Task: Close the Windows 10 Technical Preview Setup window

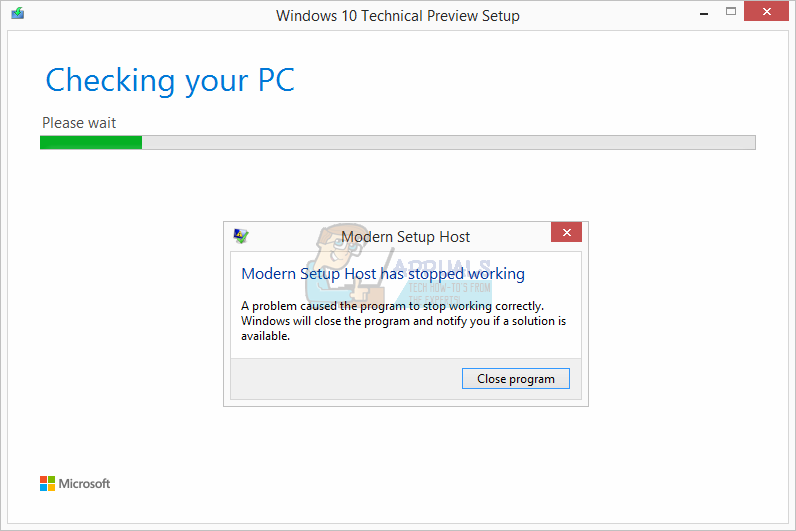Action: 767,11
